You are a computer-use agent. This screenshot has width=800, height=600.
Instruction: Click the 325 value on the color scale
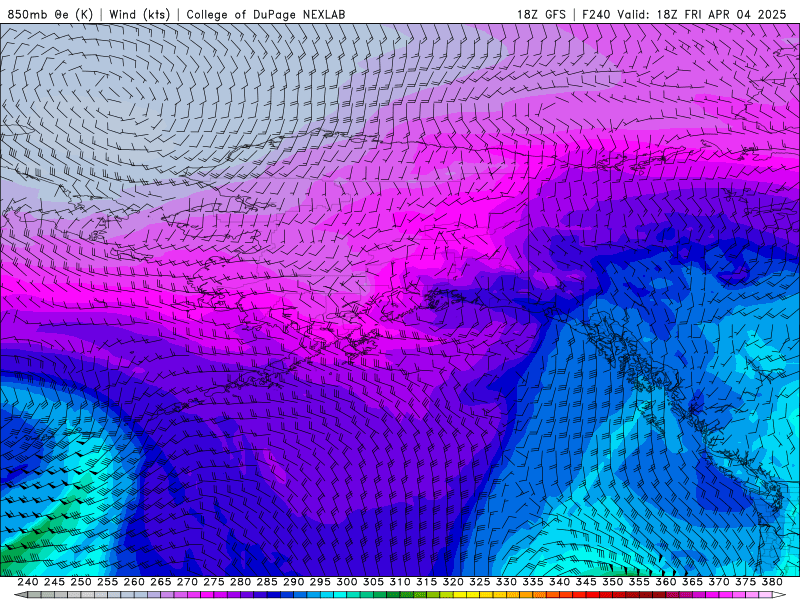pos(480,582)
